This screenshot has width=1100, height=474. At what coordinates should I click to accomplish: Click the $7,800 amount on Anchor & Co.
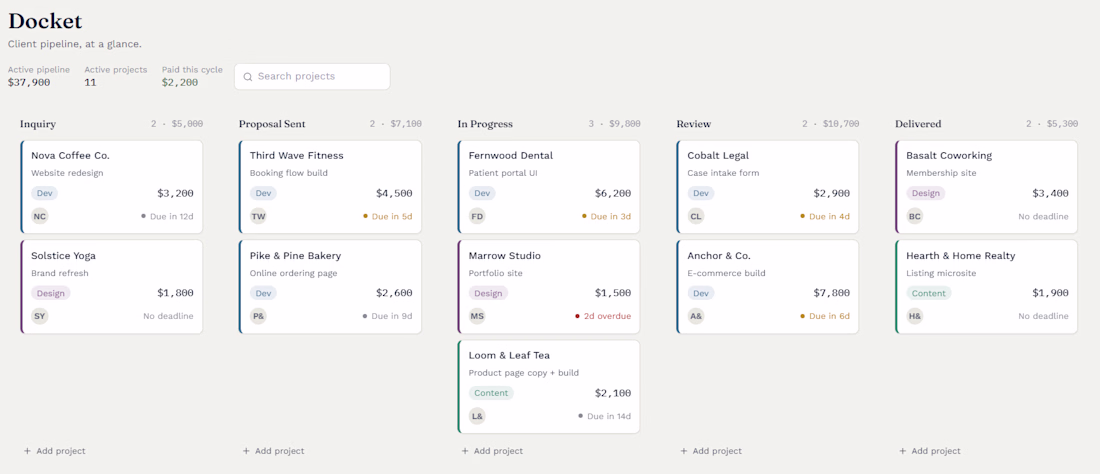pyautogui.click(x=831, y=293)
